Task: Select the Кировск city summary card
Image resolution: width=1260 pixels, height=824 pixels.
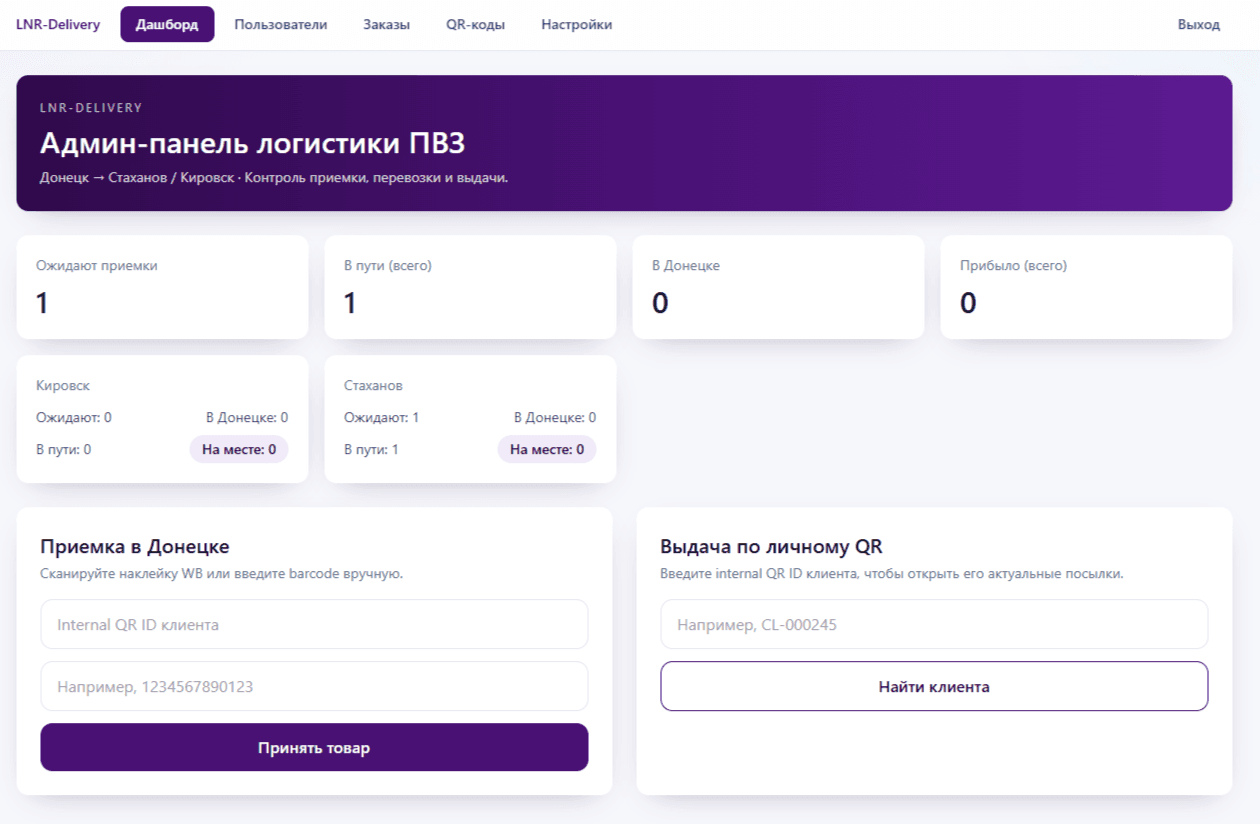Action: point(160,418)
